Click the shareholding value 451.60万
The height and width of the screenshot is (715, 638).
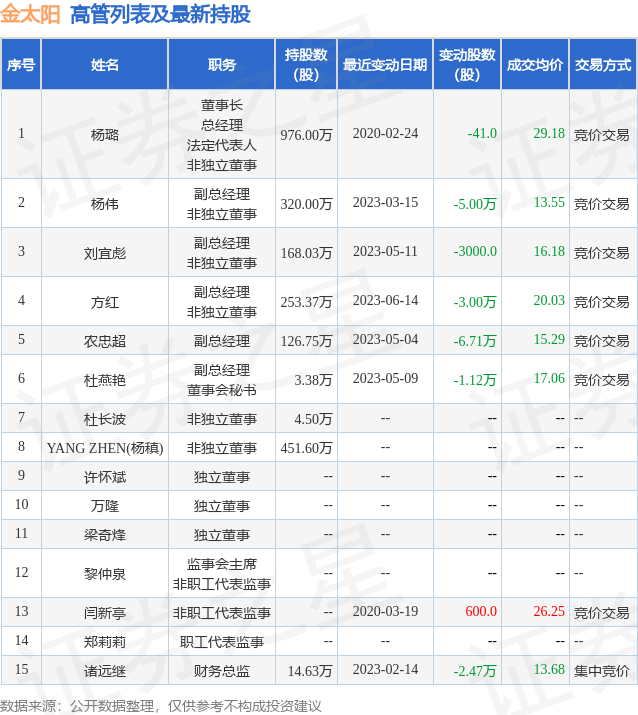[x=306, y=448]
